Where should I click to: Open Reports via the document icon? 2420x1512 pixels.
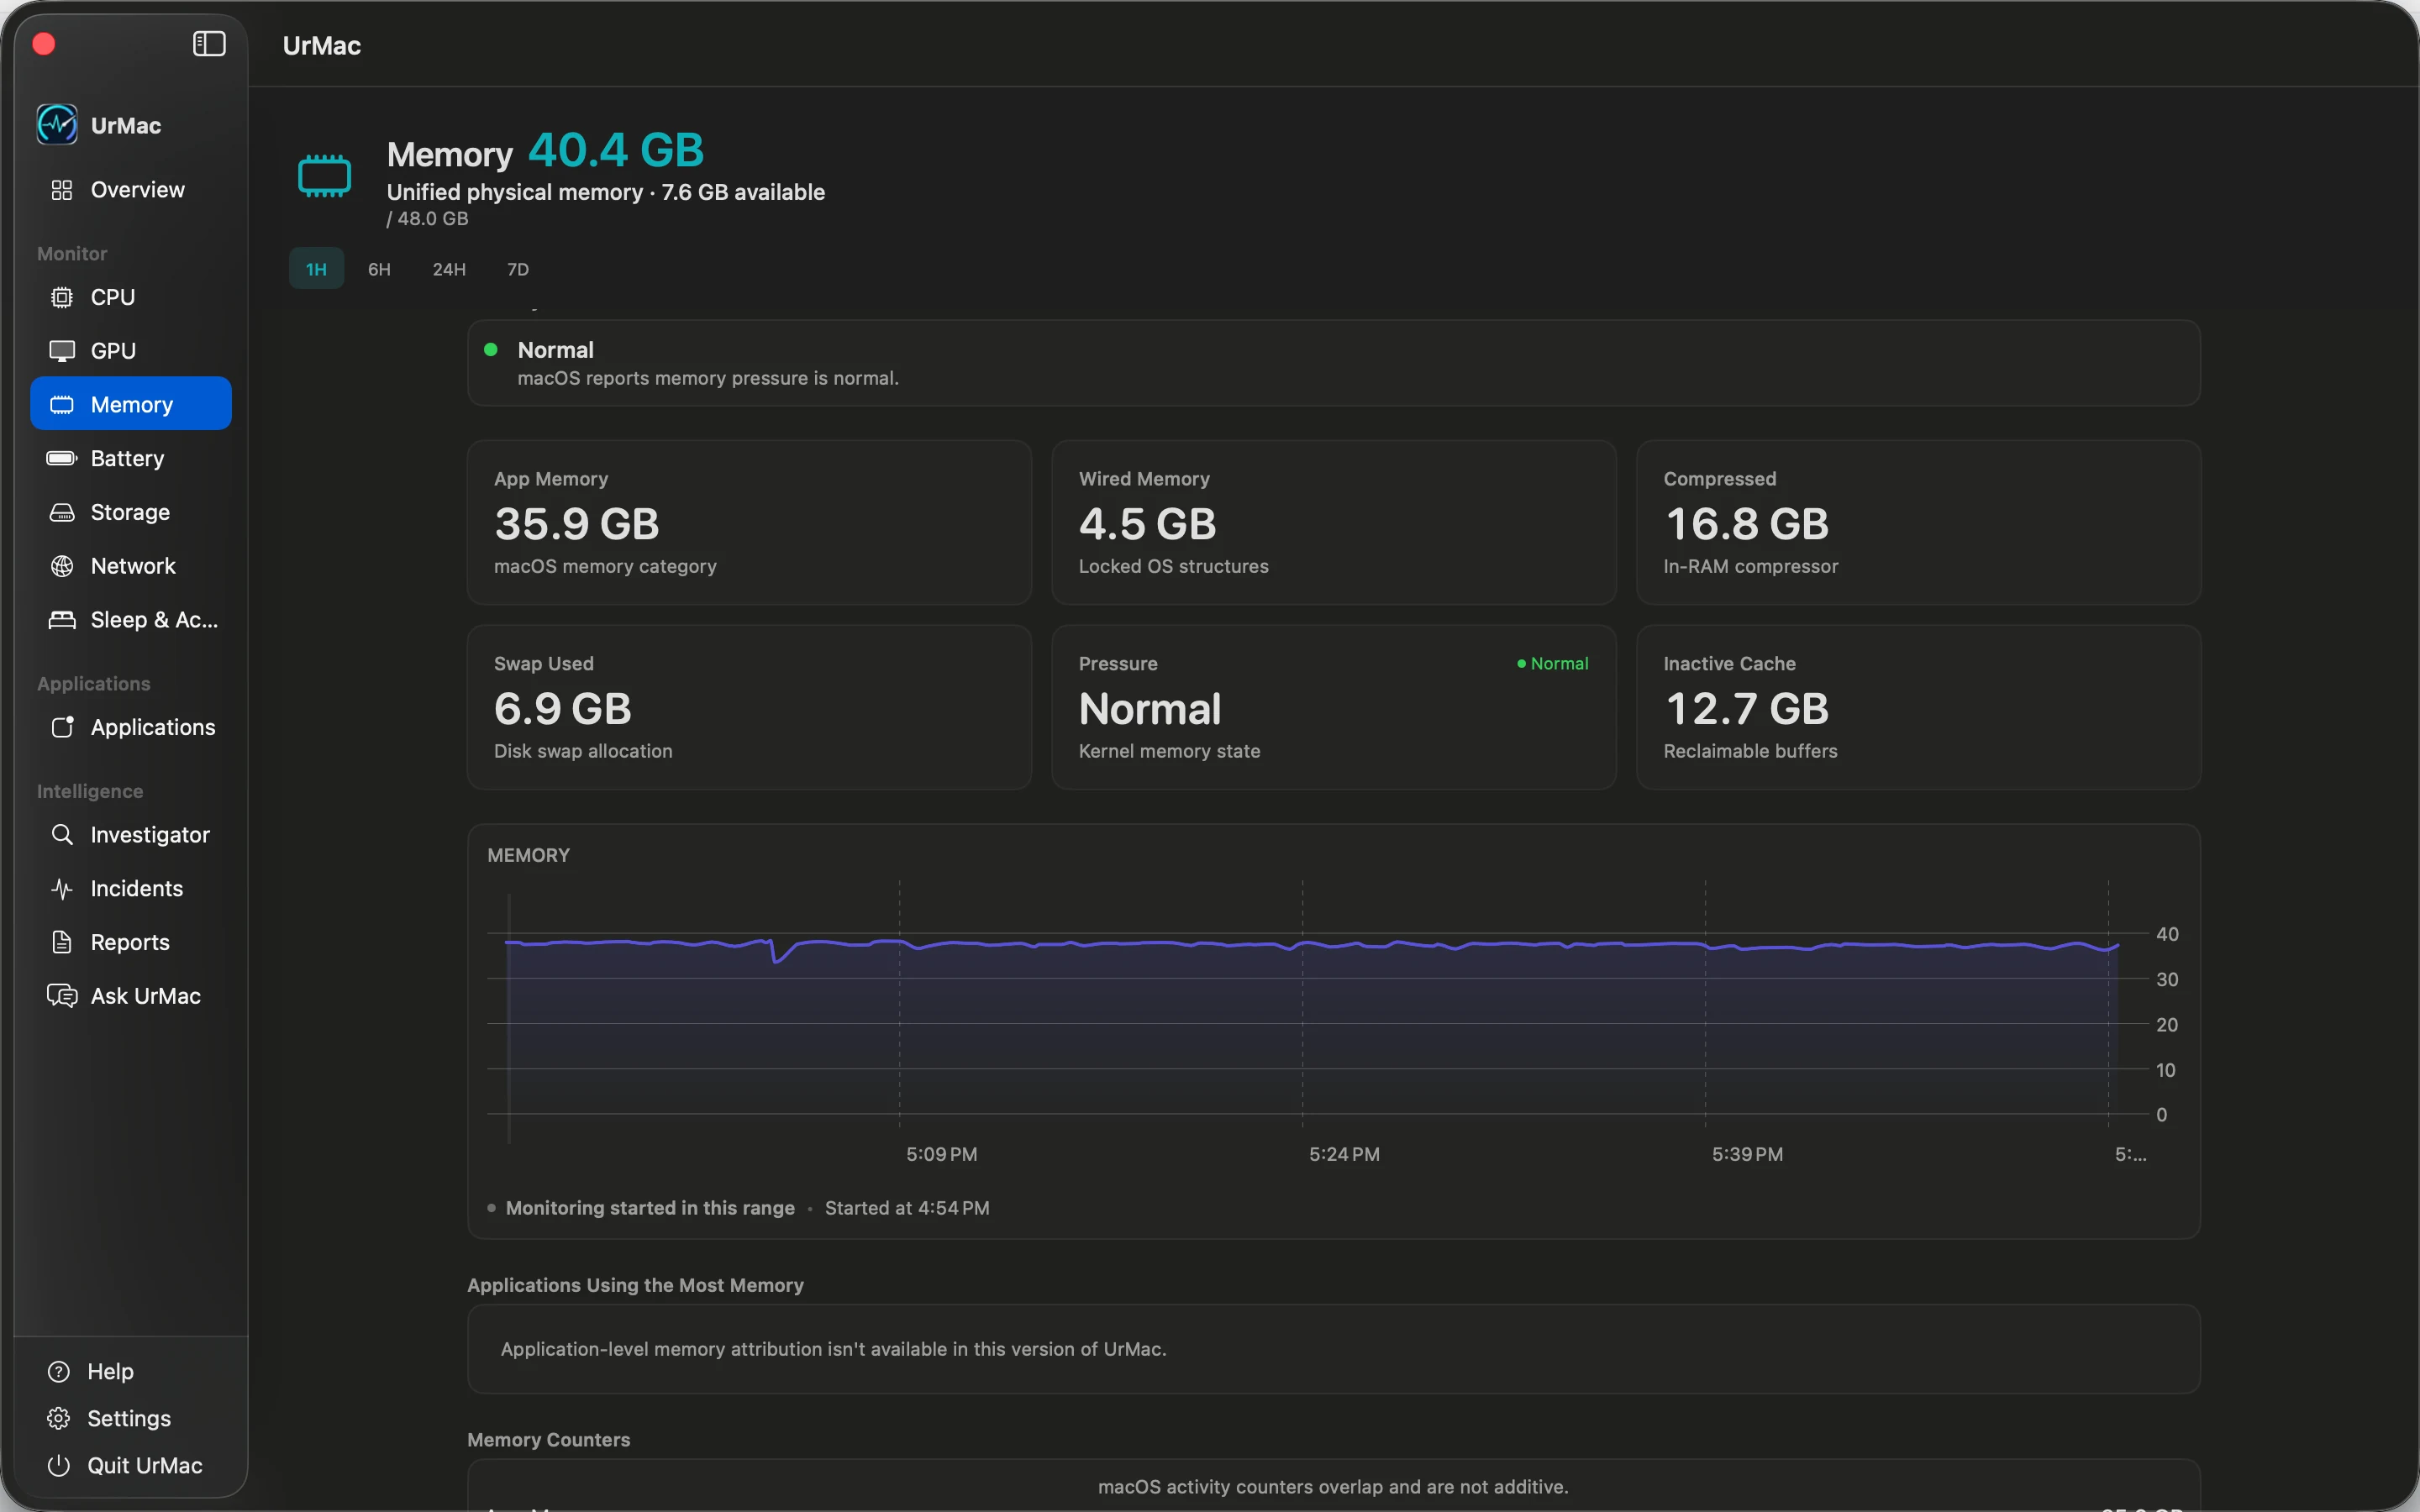(62, 942)
